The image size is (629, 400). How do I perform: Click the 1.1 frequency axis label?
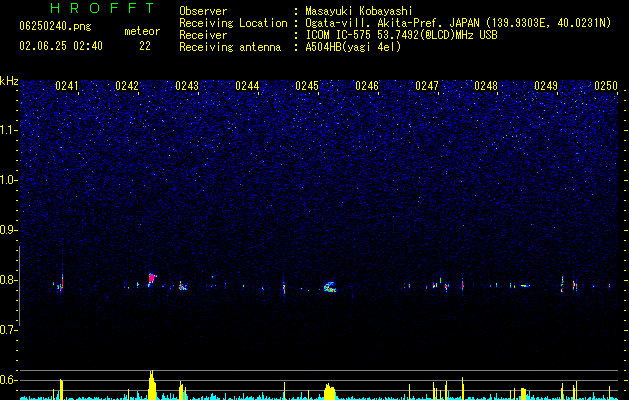pyautogui.click(x=9, y=130)
